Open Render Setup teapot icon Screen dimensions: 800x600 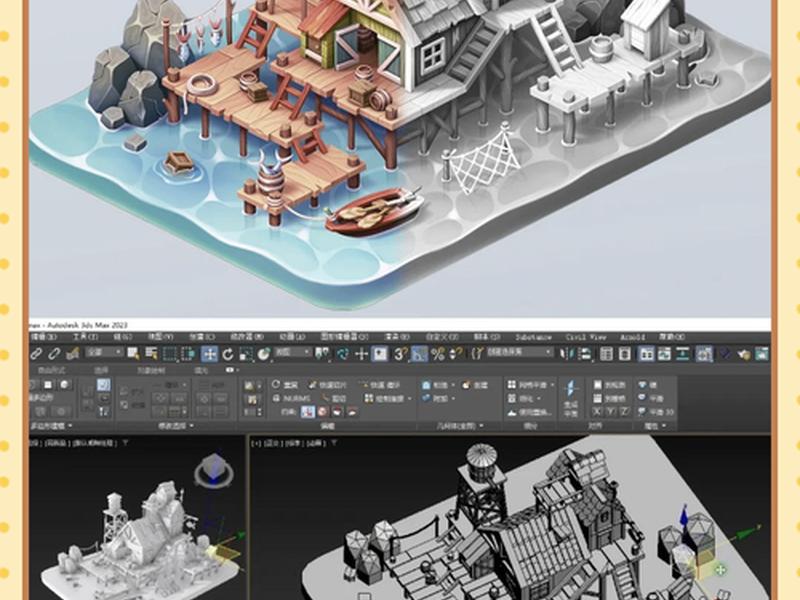tap(744, 354)
